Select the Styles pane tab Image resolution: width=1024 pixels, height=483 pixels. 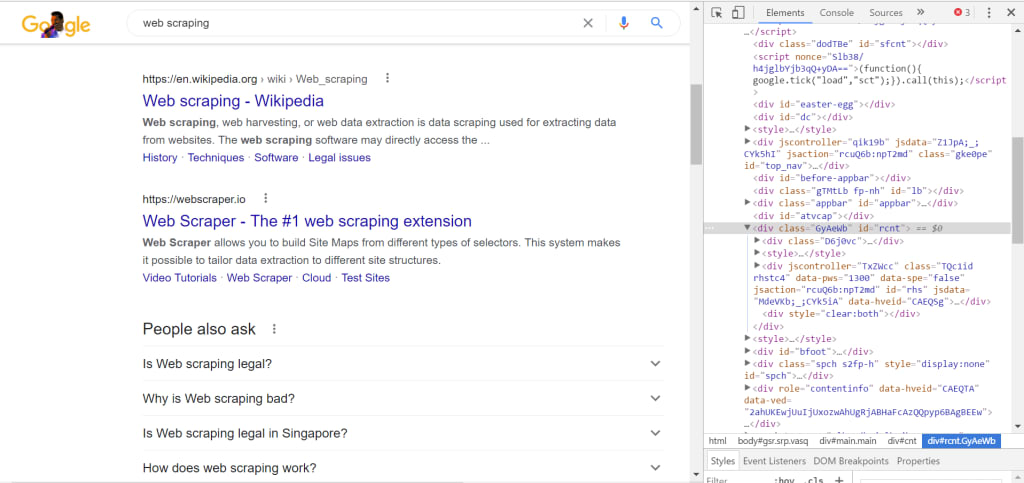(x=723, y=461)
